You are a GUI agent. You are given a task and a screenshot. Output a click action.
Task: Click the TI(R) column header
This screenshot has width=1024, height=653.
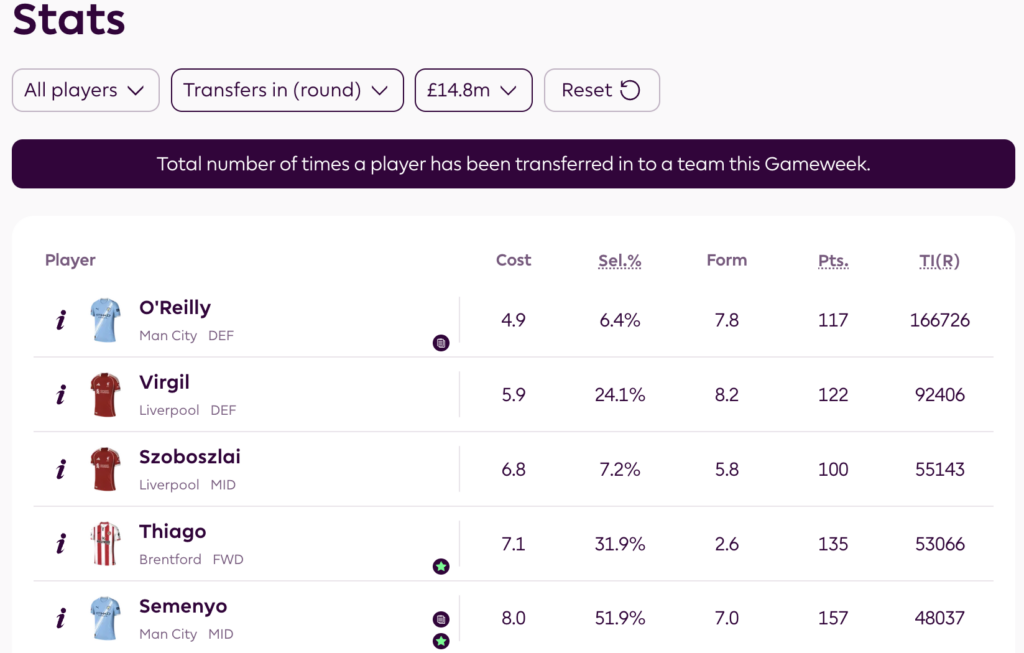(939, 260)
